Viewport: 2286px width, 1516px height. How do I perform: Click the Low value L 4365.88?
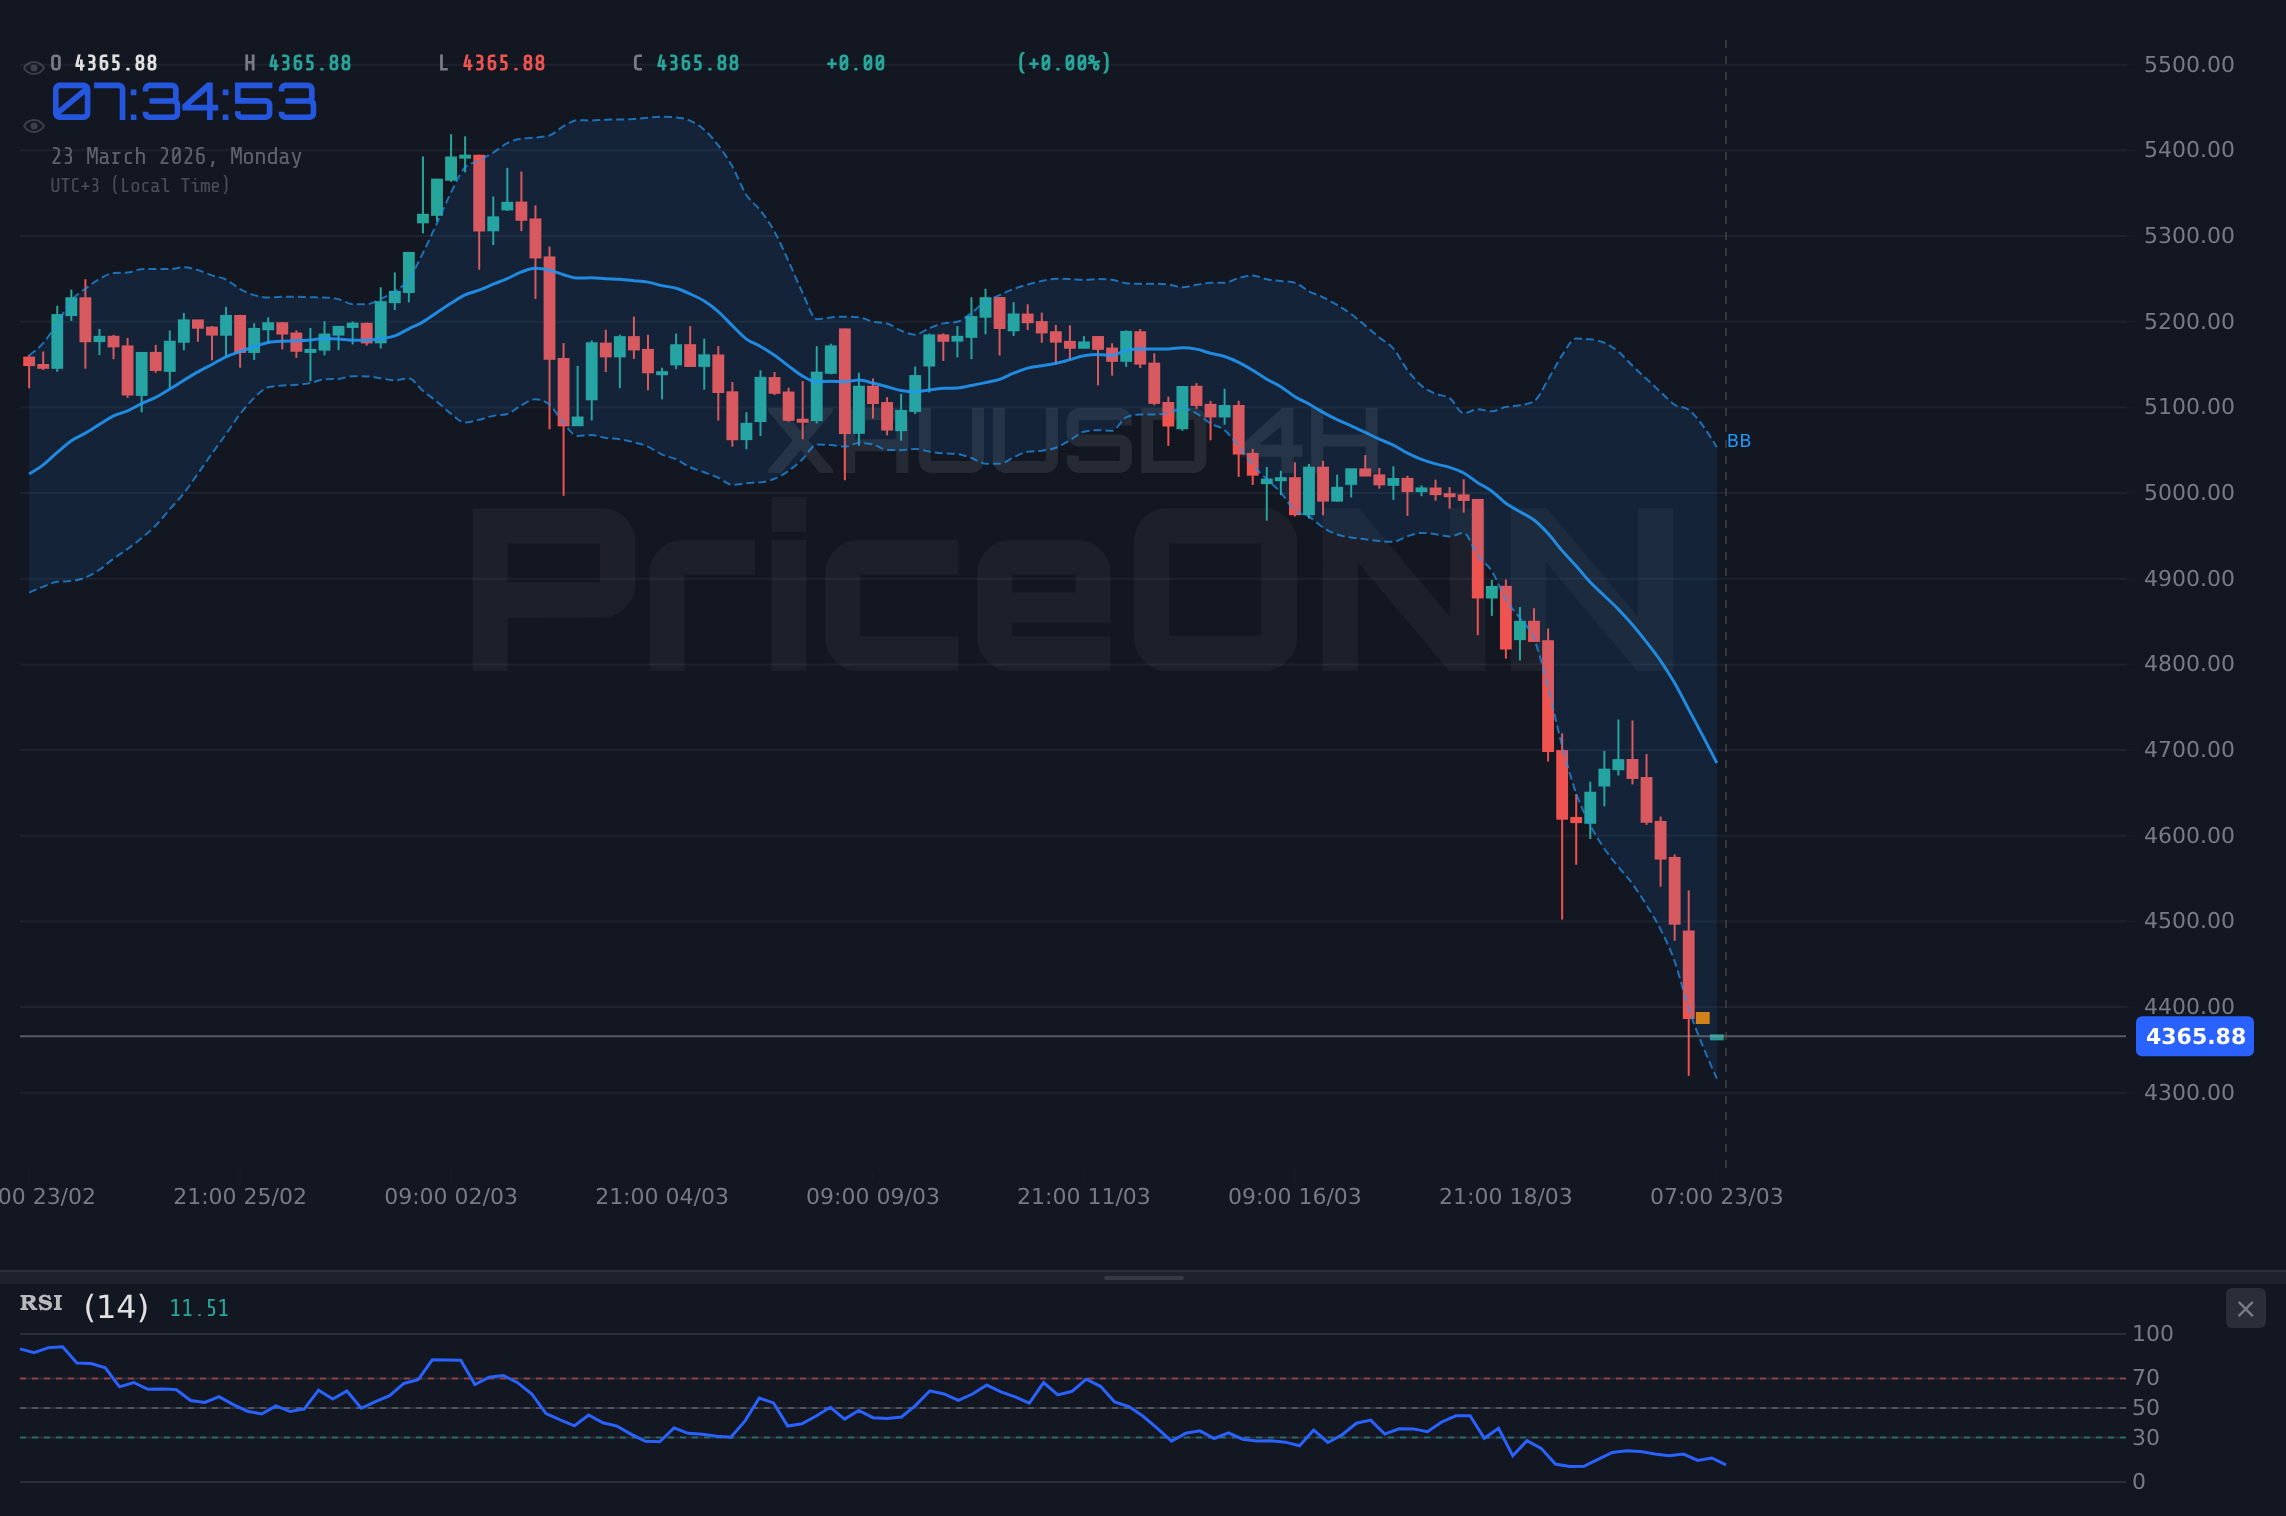click(x=491, y=62)
